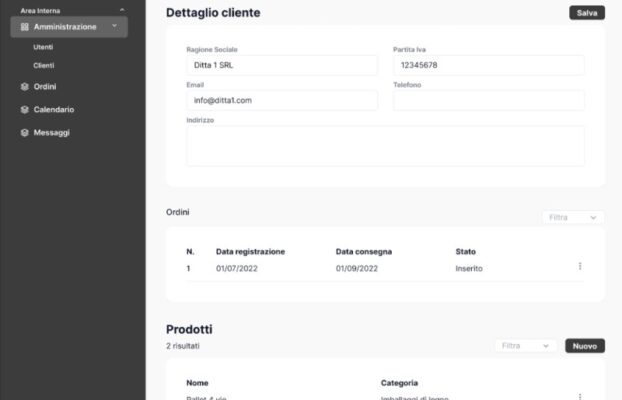Click the Ordini icon in sidebar

[x=25, y=86]
